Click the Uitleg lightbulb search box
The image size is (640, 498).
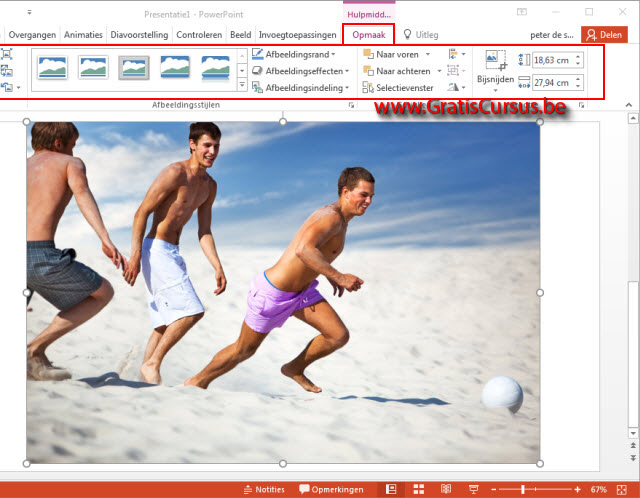(421, 35)
